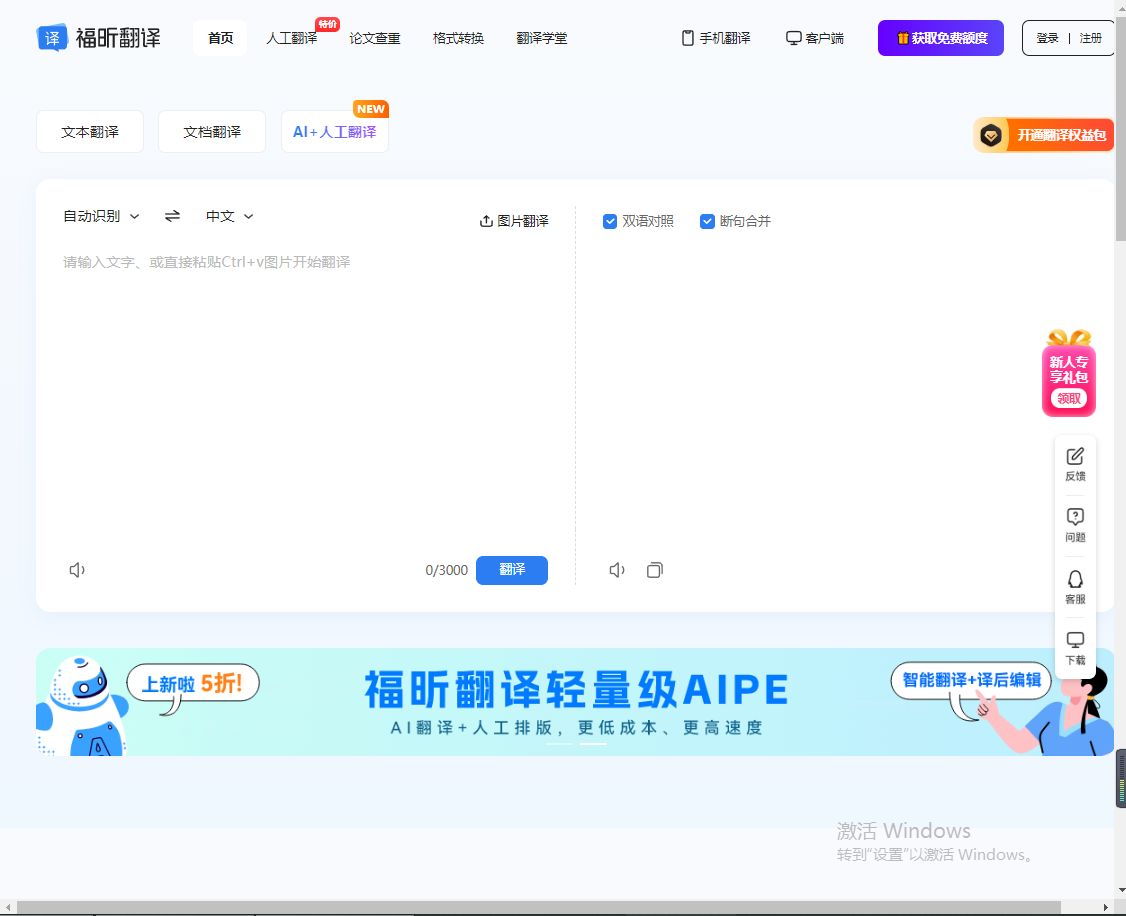Switch to the AI+人工翻译 tab
The height and width of the screenshot is (916, 1126).
pos(335,131)
